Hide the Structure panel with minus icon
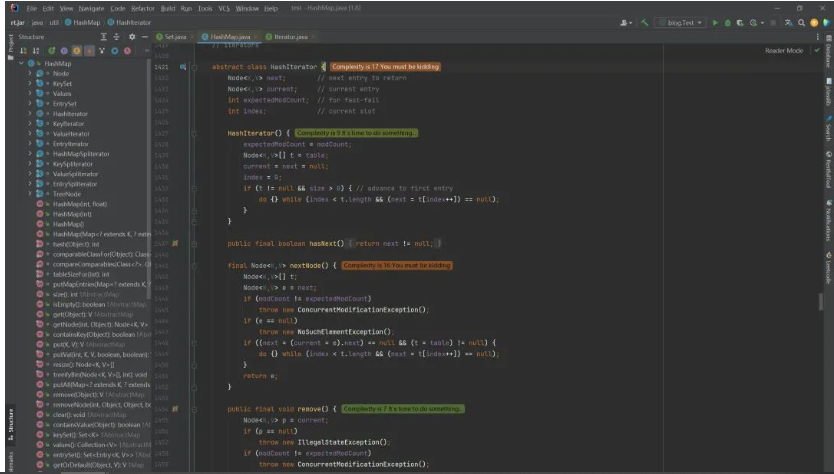This screenshot has height=474, width=834. [145, 37]
